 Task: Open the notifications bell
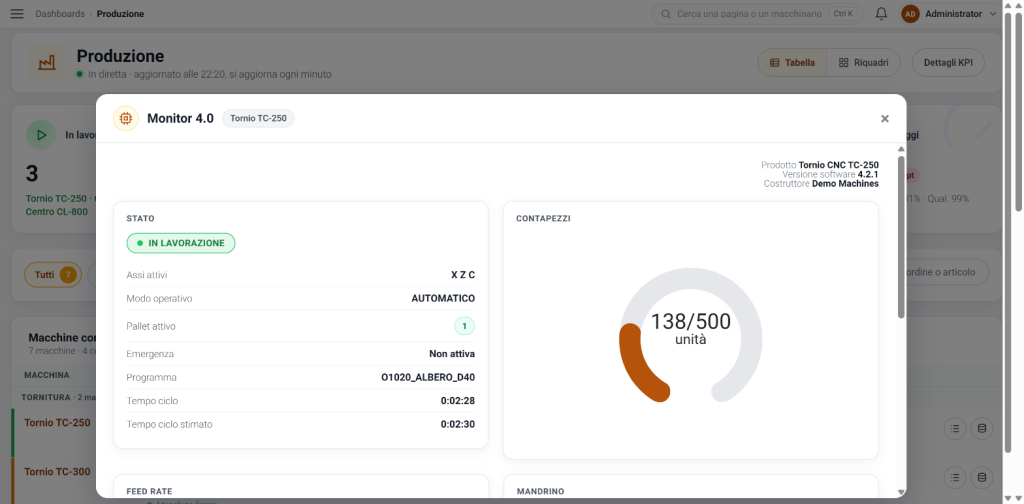point(881,14)
